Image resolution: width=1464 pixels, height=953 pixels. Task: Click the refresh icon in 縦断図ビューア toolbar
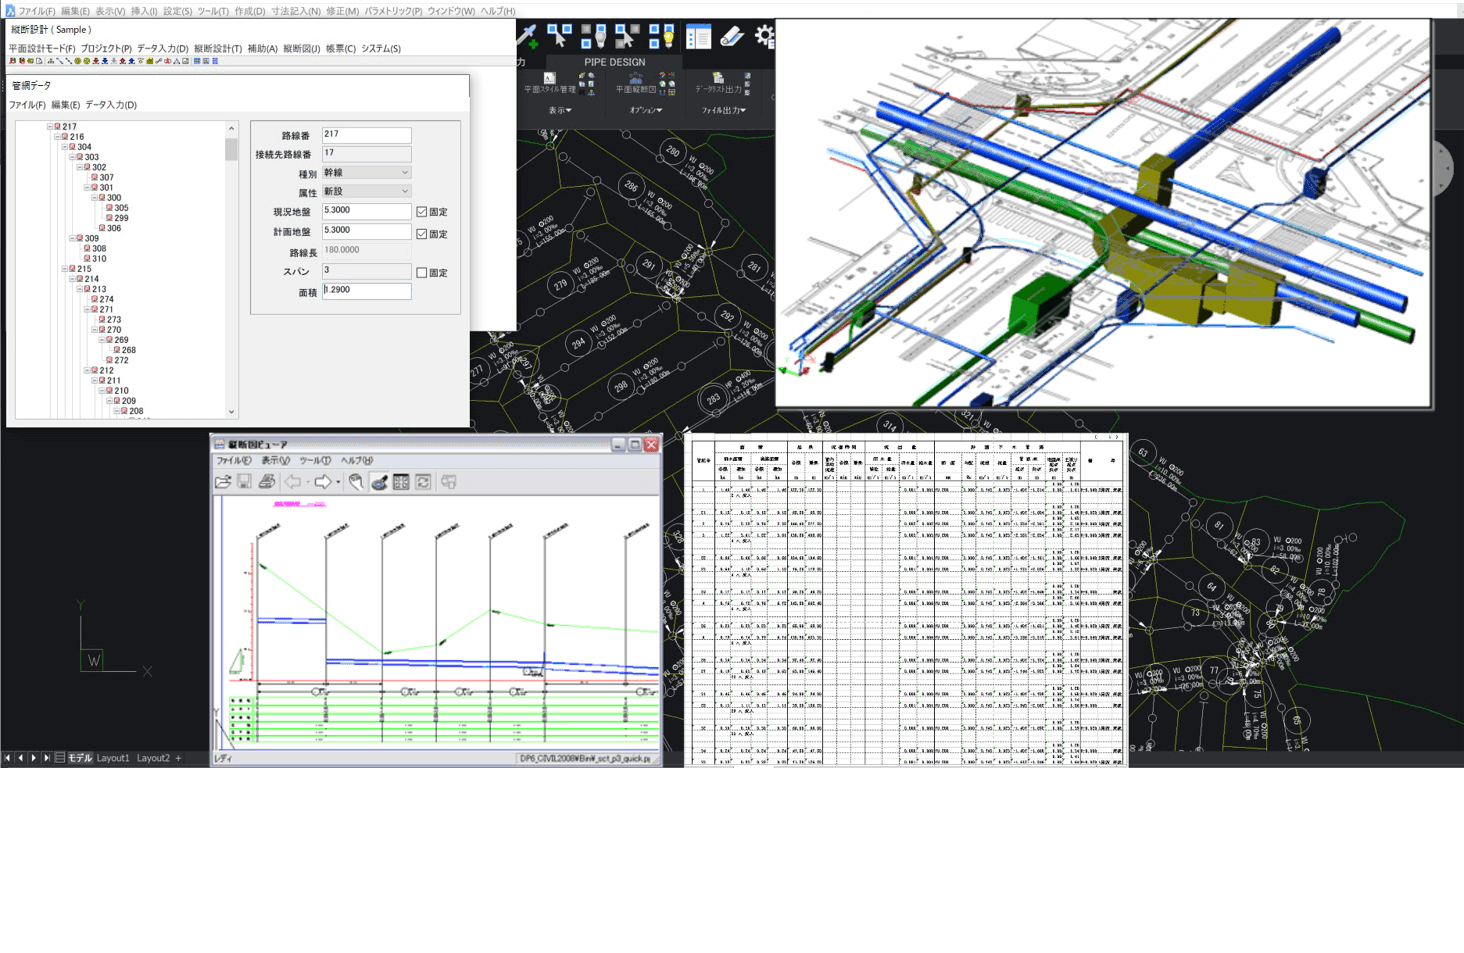pos(423,482)
